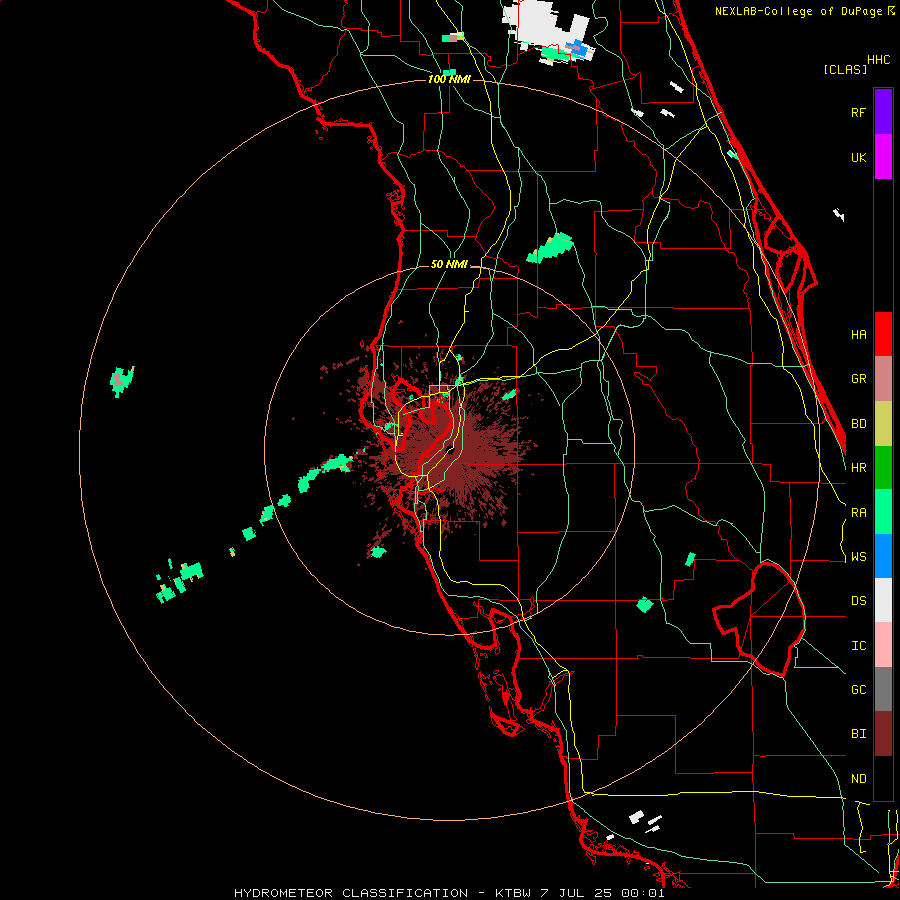The height and width of the screenshot is (900, 900).
Task: Select the salmon GR legend swatch
Action: [883, 379]
